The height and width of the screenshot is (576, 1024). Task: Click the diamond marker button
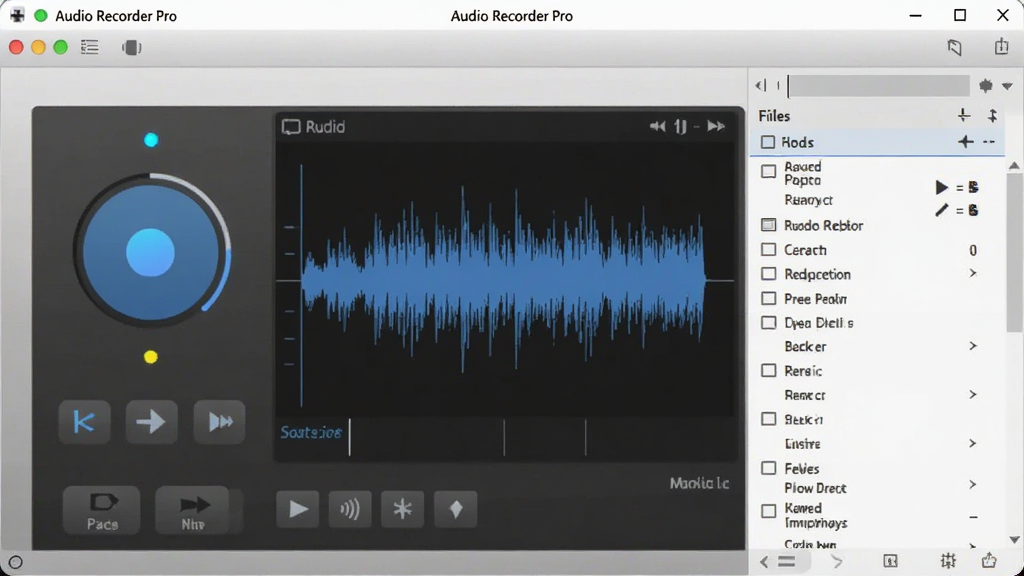(456, 509)
